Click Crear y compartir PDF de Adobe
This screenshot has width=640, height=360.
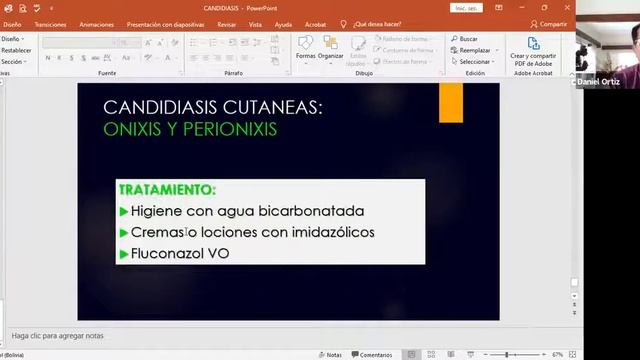533,51
